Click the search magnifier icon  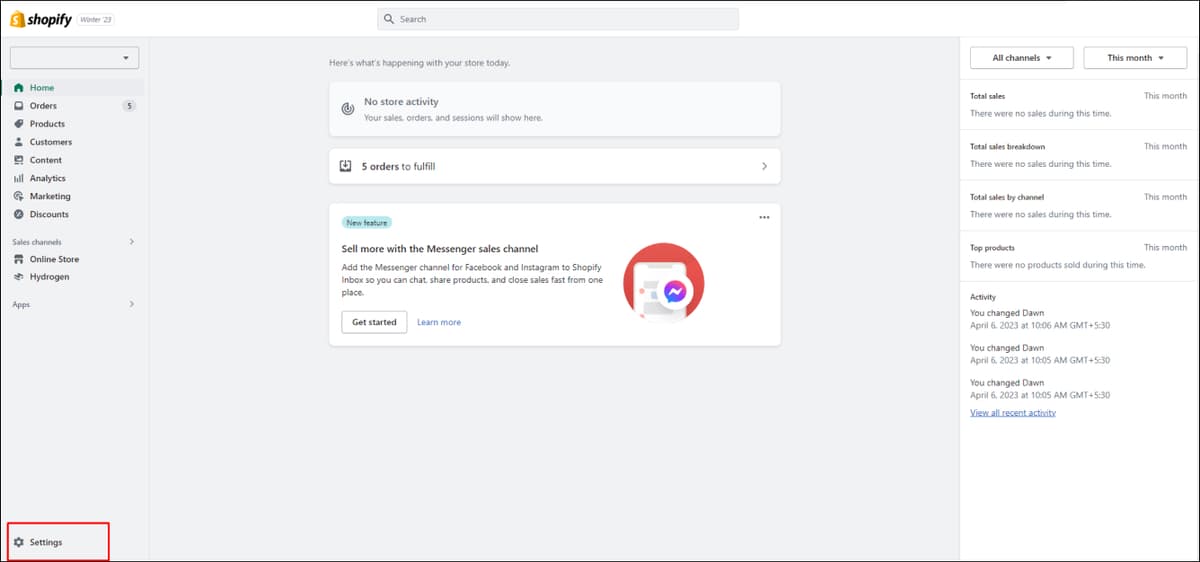coord(389,19)
